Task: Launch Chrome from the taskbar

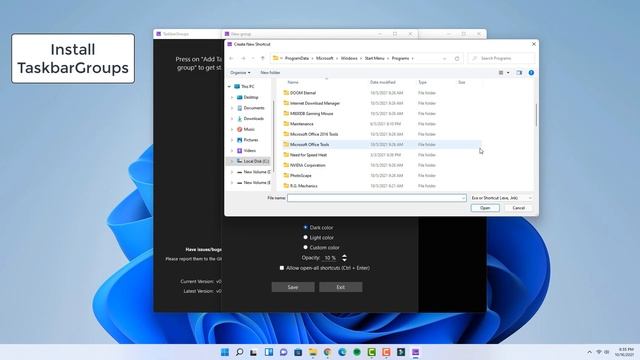Action: click(327, 352)
